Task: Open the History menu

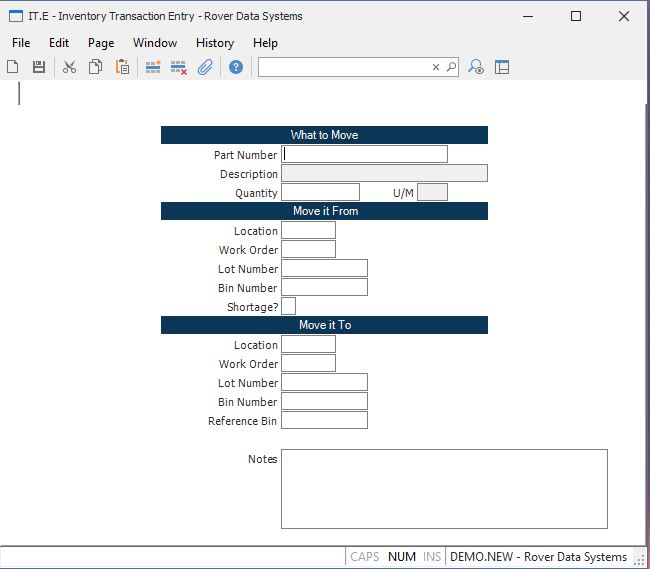Action: tap(214, 43)
